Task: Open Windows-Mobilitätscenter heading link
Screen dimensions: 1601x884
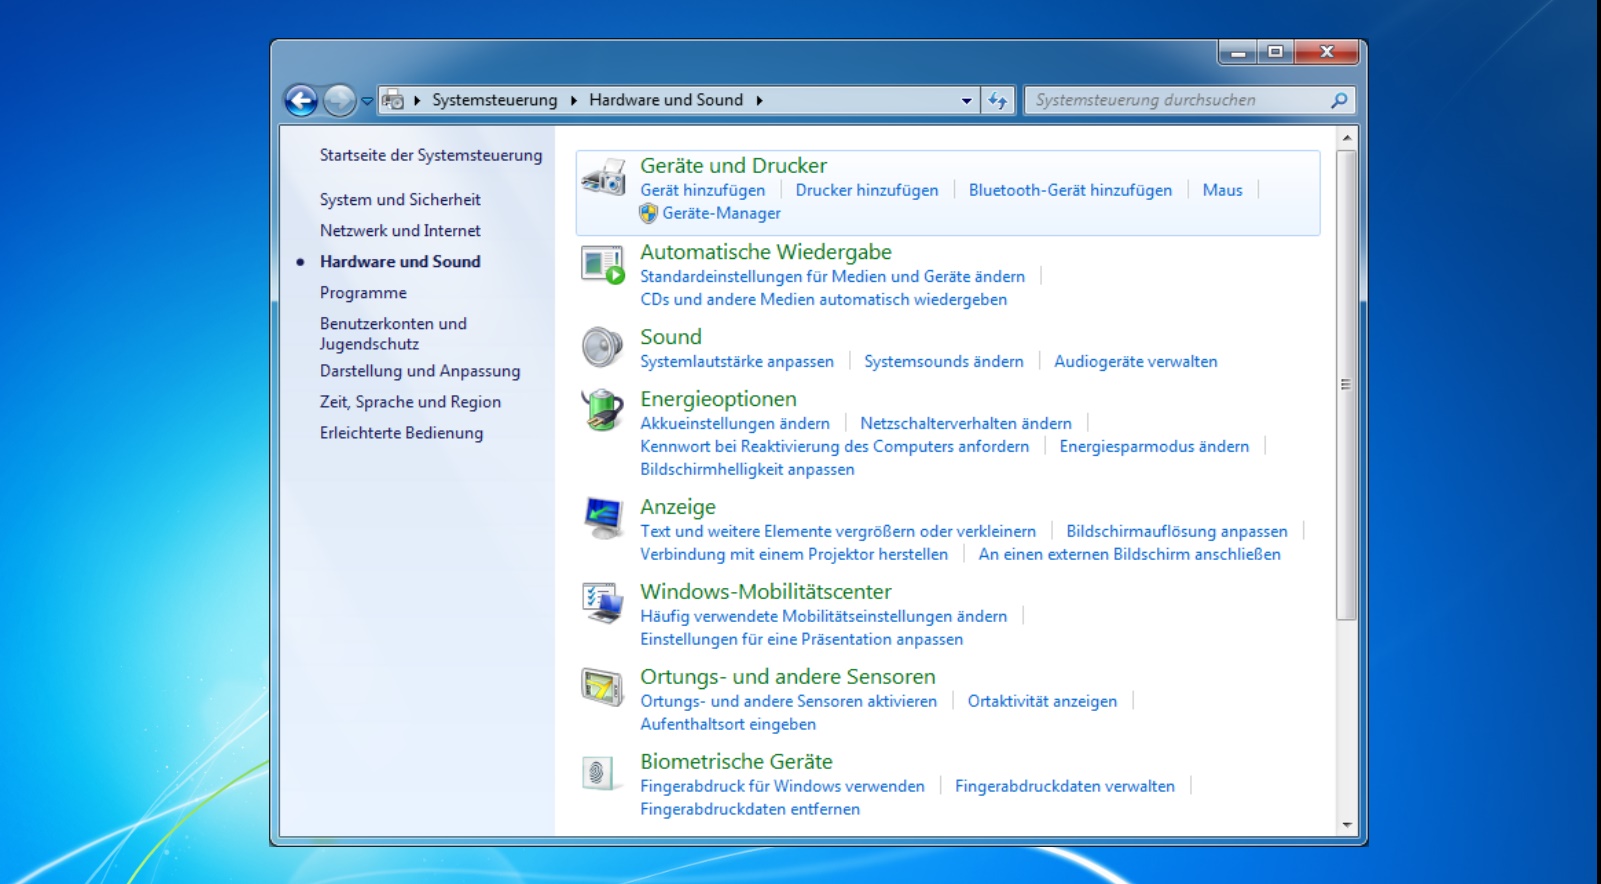Action: point(766,592)
